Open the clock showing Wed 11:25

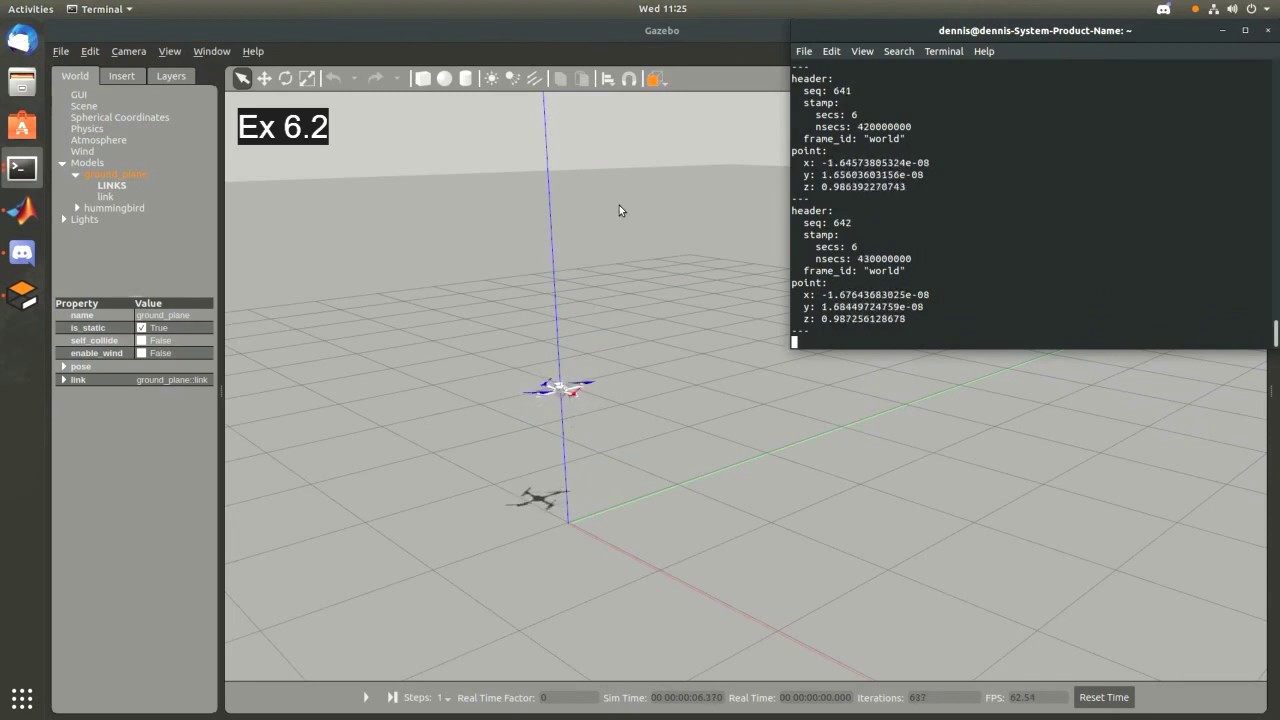(x=663, y=9)
